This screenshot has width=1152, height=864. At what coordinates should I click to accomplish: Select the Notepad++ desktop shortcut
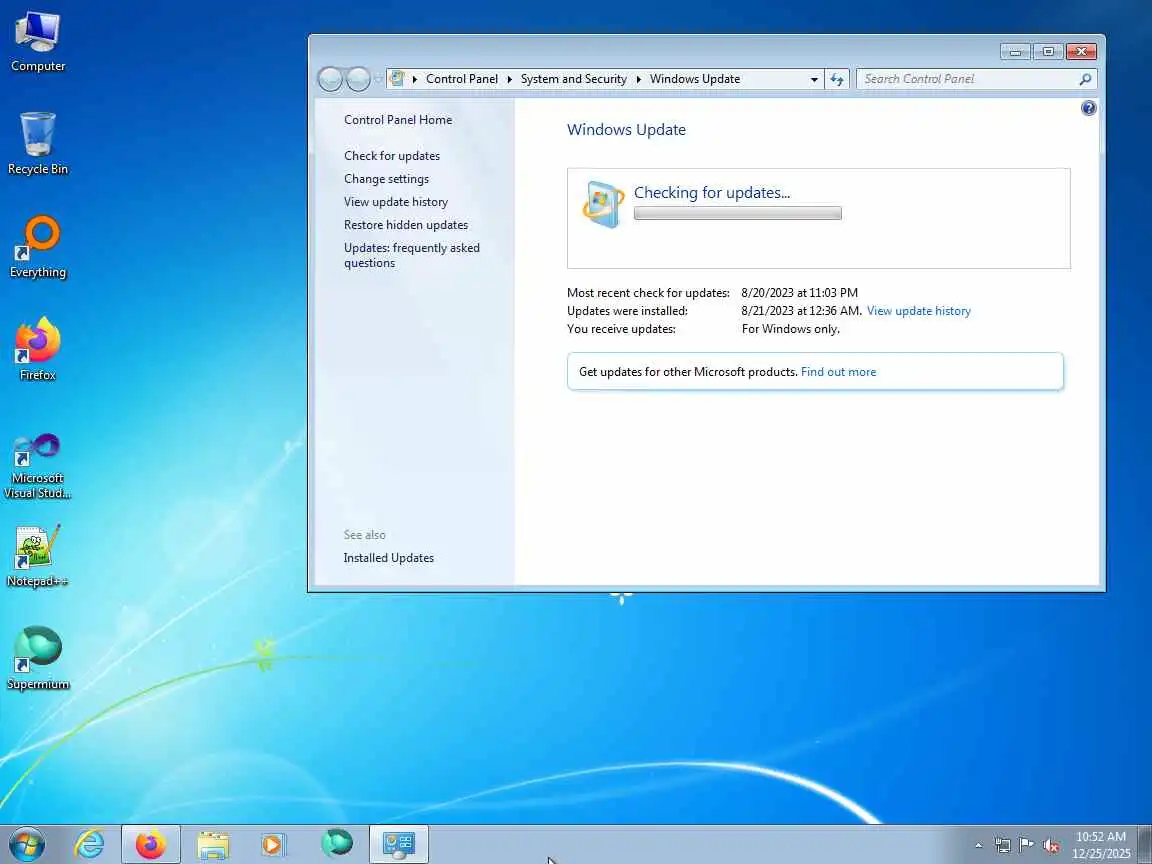[x=37, y=556]
